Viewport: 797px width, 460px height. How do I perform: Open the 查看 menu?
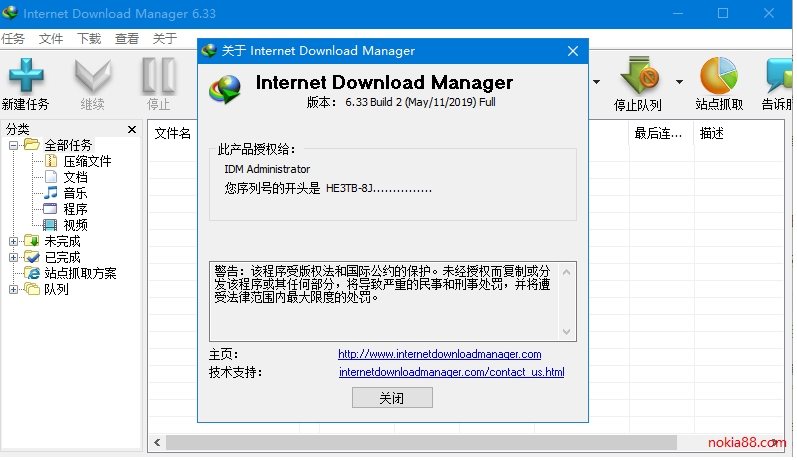127,39
